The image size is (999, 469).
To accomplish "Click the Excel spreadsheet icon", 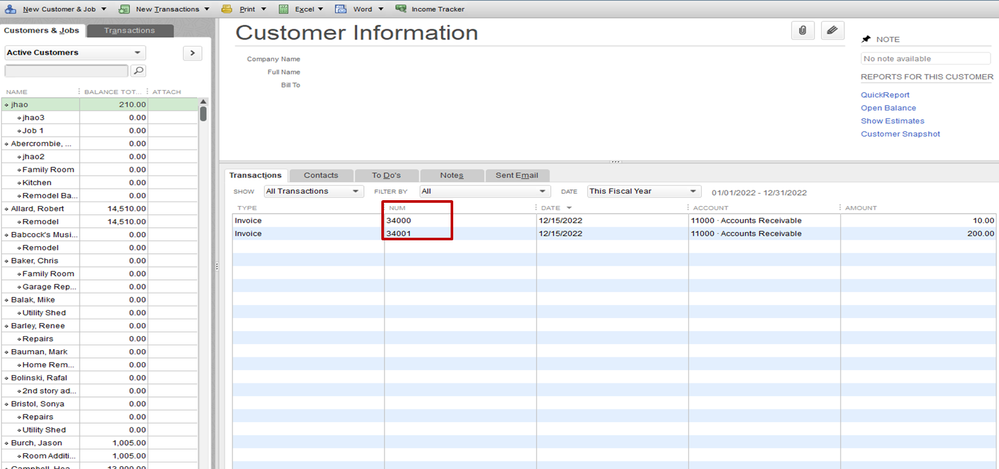I will tap(284, 9).
